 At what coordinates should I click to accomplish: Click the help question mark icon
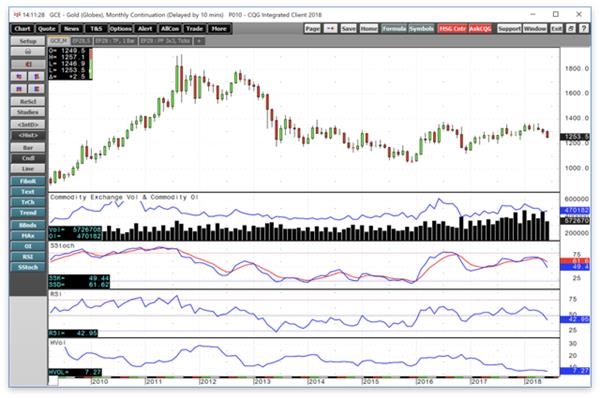pos(584,29)
